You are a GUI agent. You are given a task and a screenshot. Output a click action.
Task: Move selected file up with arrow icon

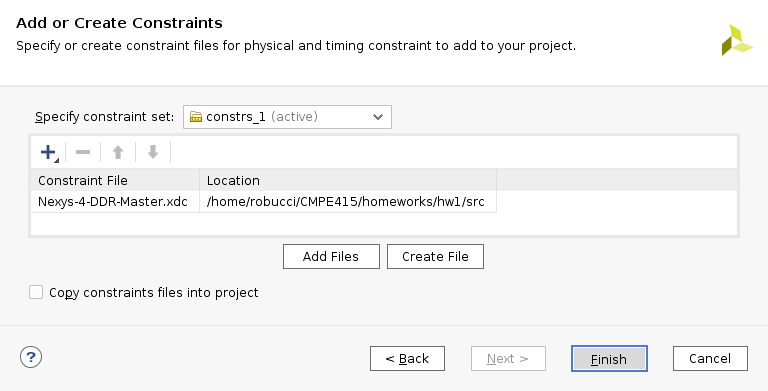click(x=118, y=152)
